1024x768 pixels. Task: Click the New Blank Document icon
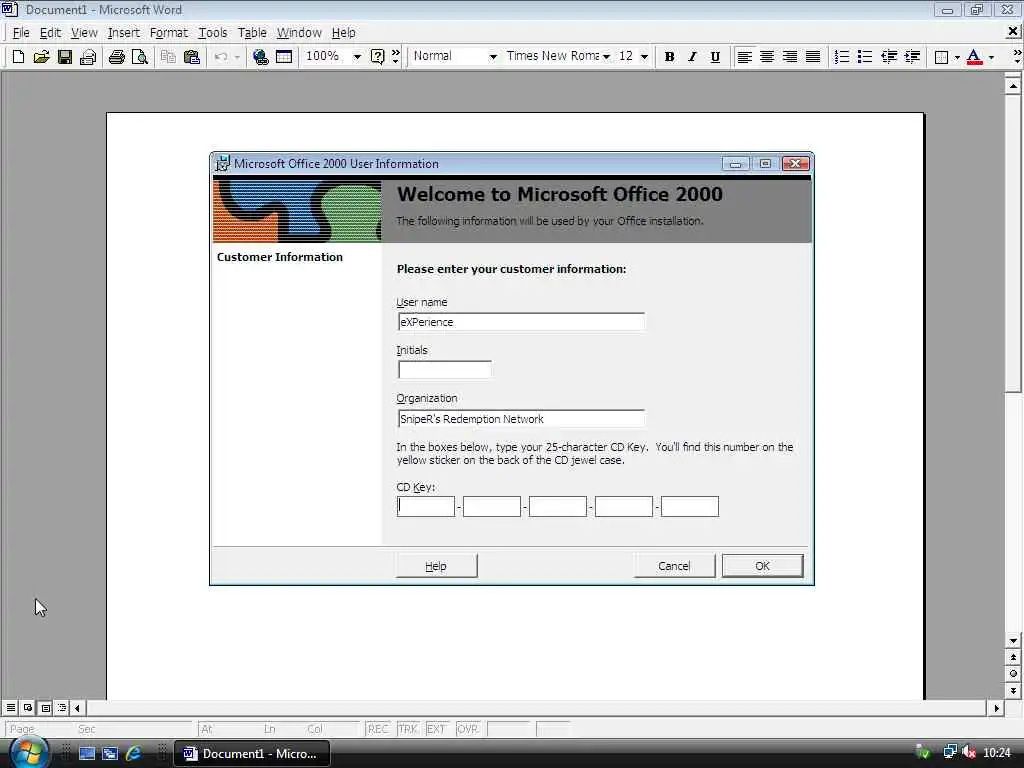point(18,57)
